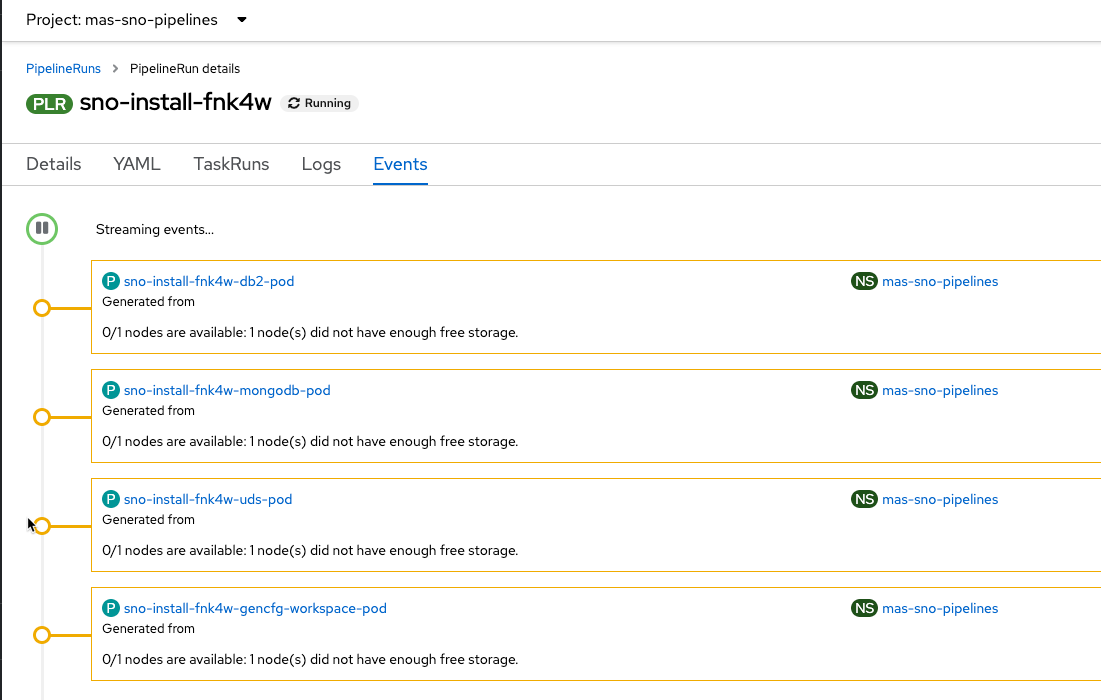The width and height of the screenshot is (1101, 700).
Task: Click the NS badge in db2-pod event
Action: coord(864,282)
